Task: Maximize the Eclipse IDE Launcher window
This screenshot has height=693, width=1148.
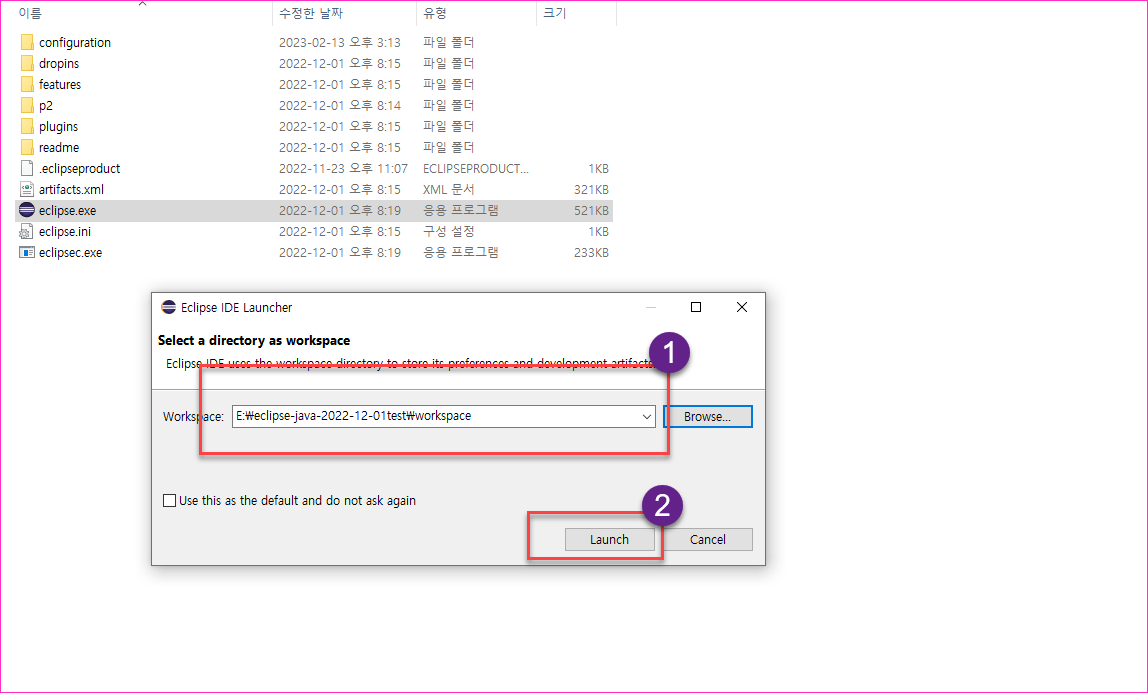Action: [696, 307]
